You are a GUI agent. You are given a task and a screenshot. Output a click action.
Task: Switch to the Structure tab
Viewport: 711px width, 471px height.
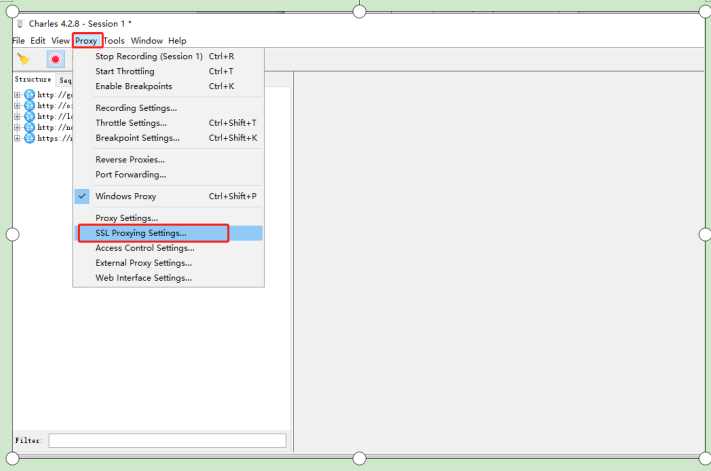[x=33, y=79]
